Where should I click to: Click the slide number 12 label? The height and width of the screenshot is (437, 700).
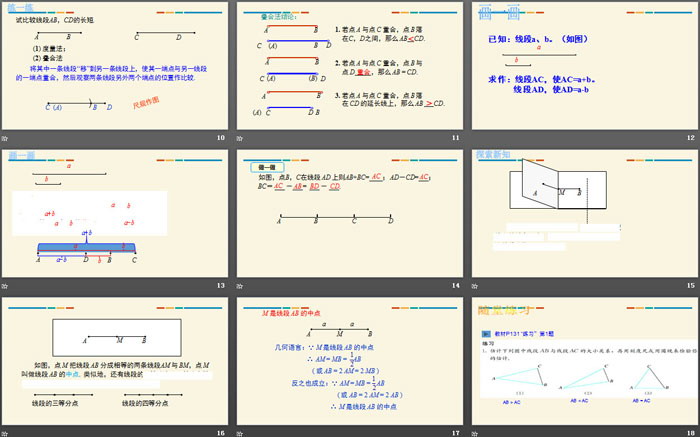[689, 138]
